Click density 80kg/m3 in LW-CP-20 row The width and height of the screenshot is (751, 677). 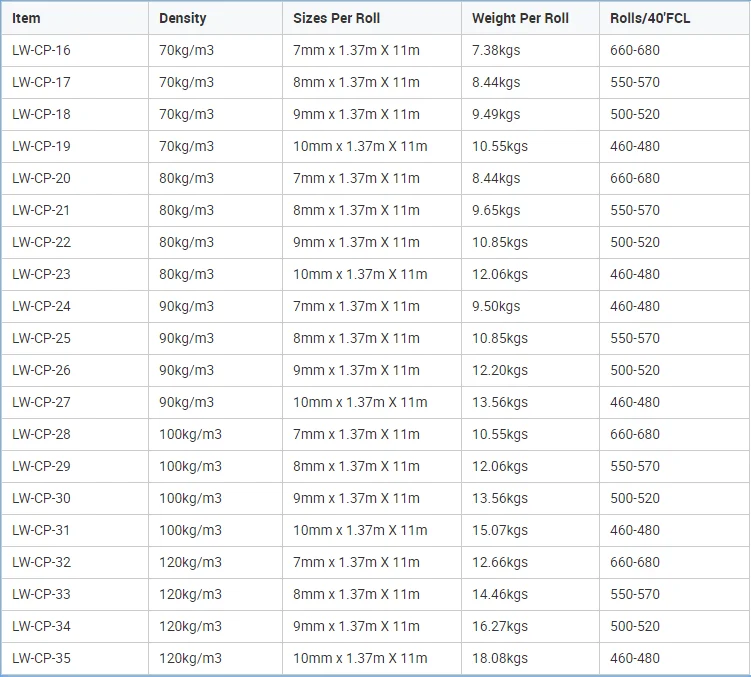coord(186,178)
